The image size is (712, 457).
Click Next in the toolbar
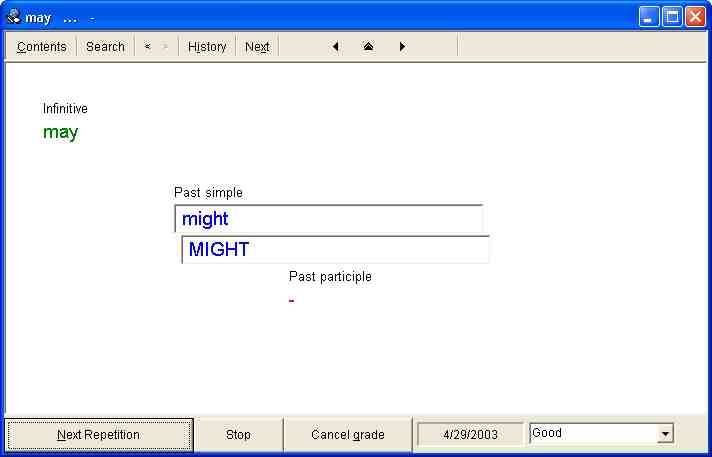coord(257,47)
